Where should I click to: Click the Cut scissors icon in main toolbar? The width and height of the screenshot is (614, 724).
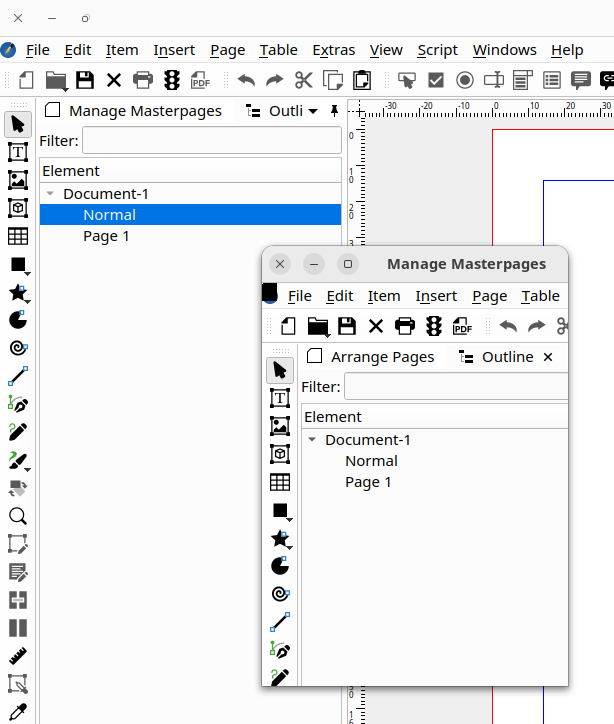[303, 81]
